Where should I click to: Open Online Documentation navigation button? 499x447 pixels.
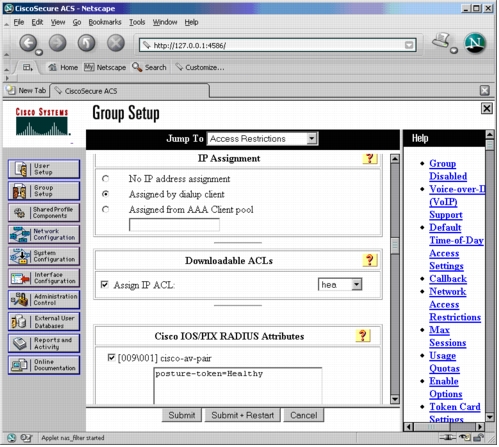(x=44, y=365)
